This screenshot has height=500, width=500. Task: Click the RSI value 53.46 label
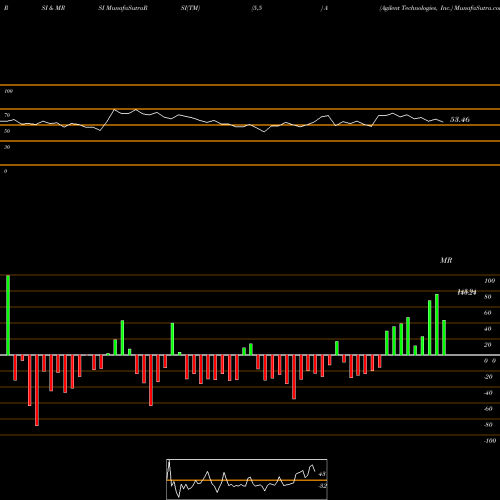pyautogui.click(x=460, y=119)
